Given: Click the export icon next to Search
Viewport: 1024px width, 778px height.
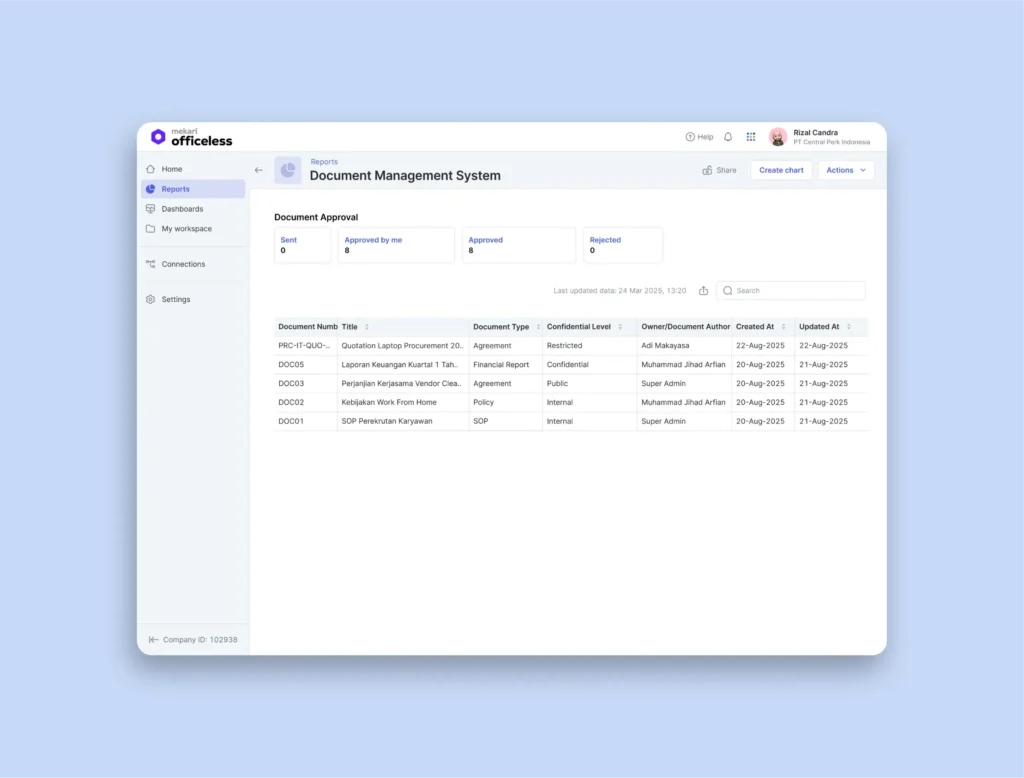Looking at the screenshot, I should point(704,290).
